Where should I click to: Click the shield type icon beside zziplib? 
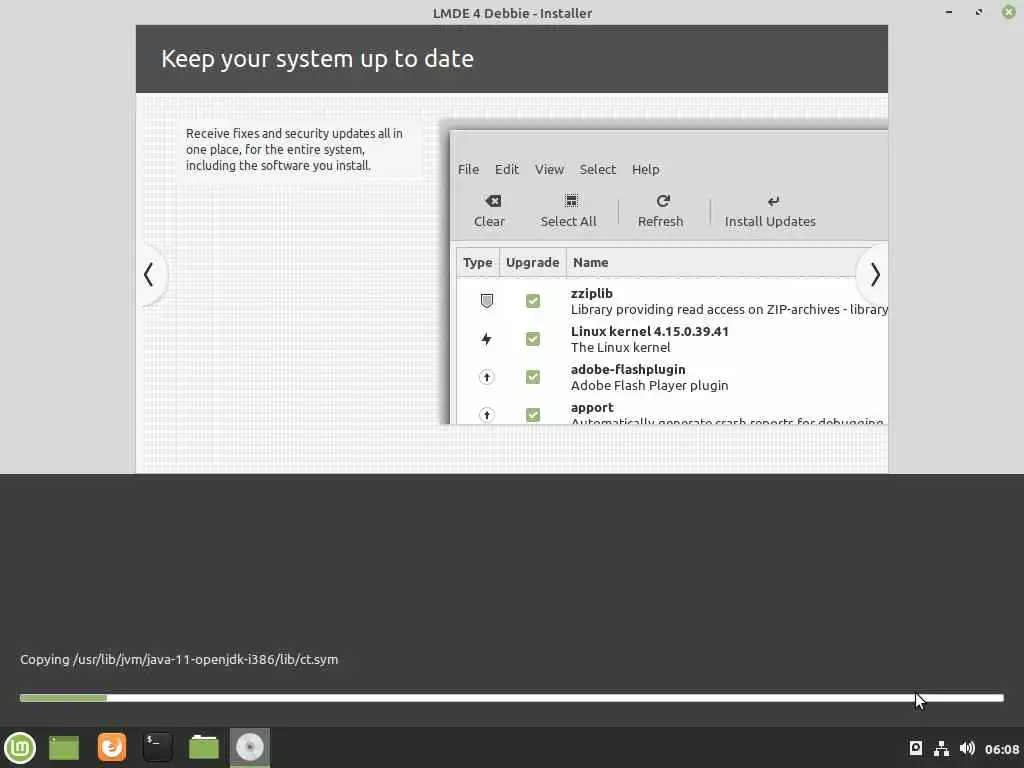point(487,300)
